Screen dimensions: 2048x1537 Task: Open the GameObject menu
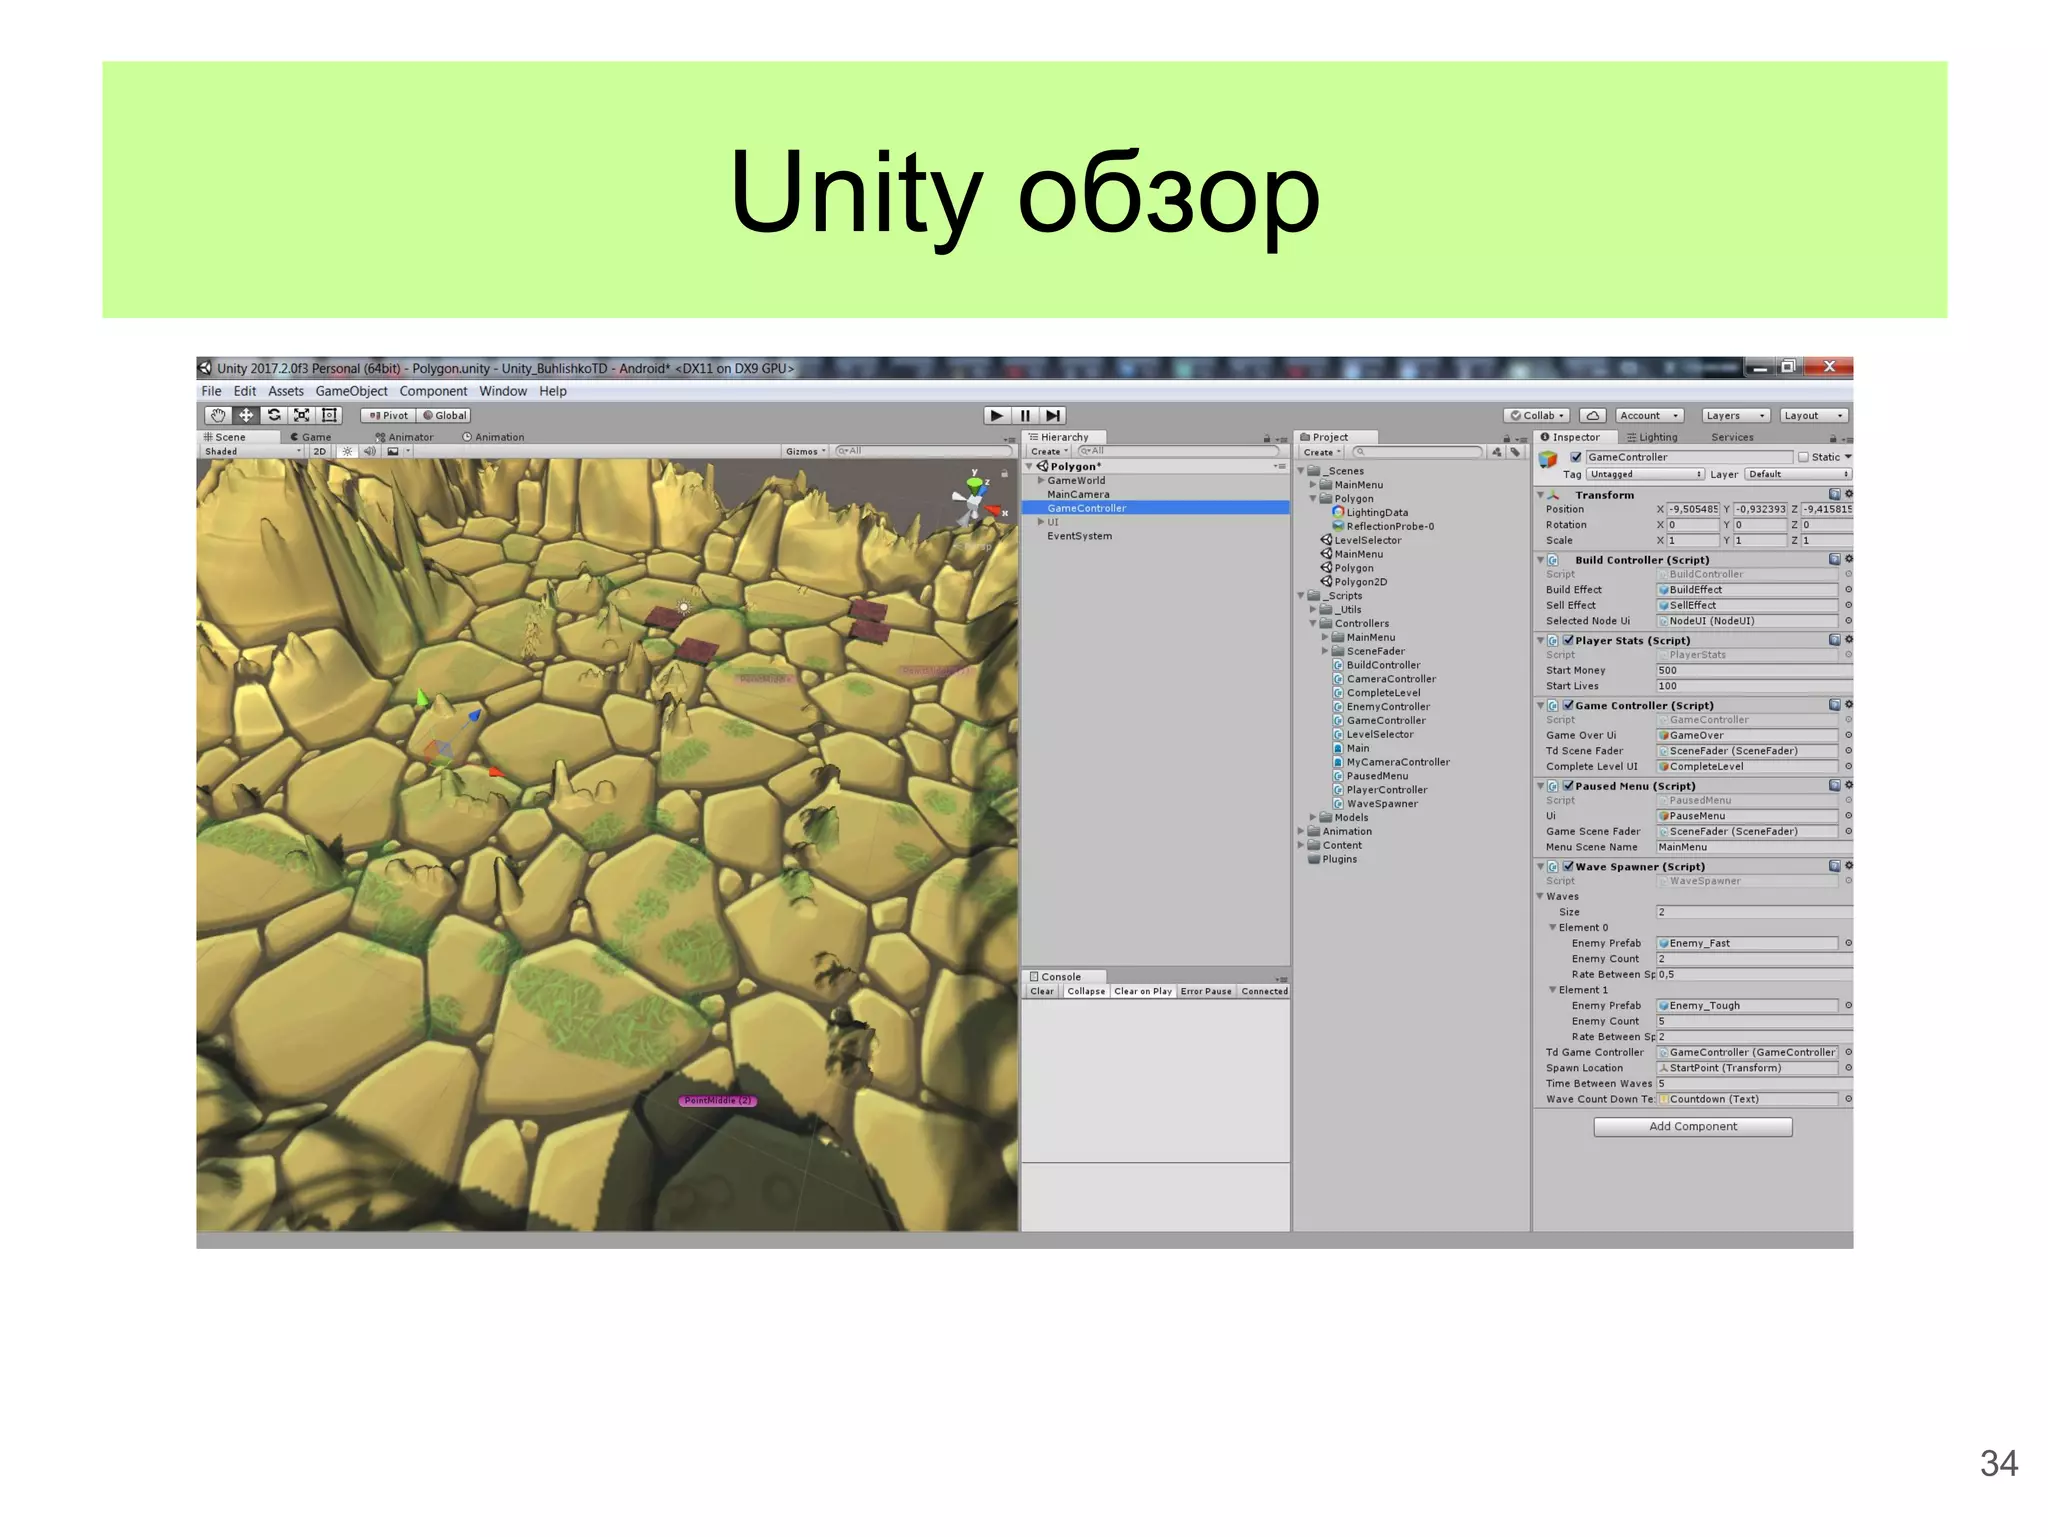click(x=351, y=391)
